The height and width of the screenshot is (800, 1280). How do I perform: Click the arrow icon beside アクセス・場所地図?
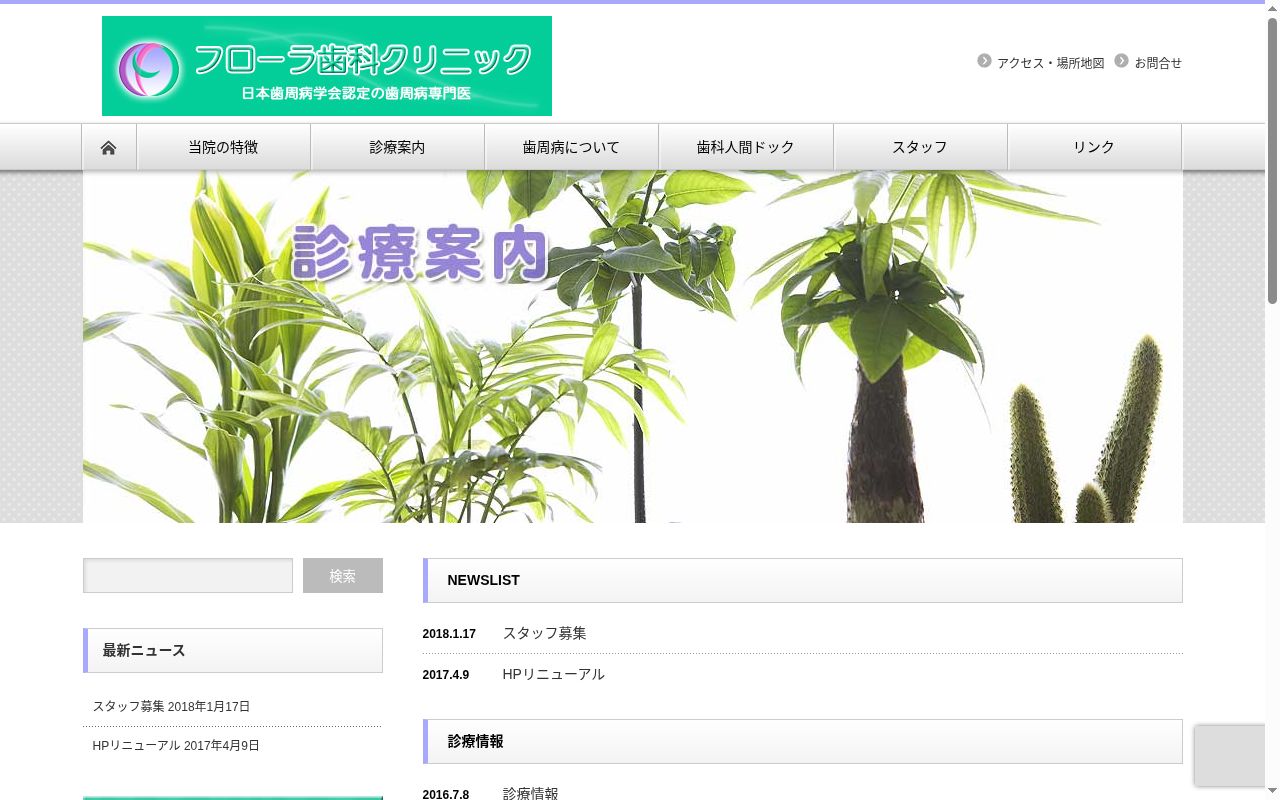click(x=984, y=61)
